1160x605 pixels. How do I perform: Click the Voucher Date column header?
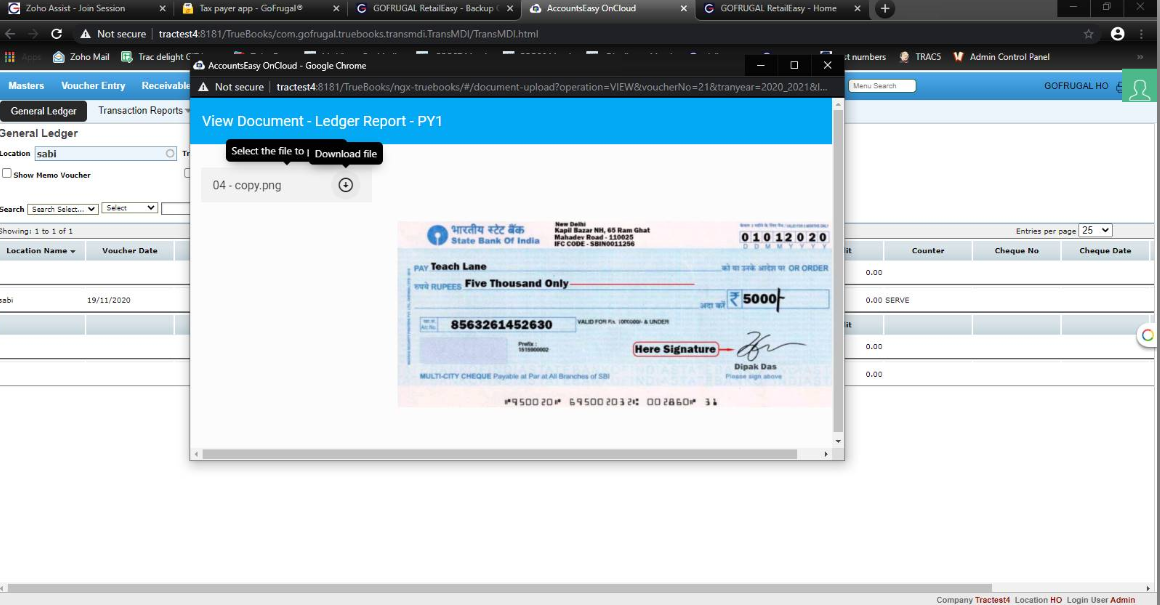tap(129, 251)
